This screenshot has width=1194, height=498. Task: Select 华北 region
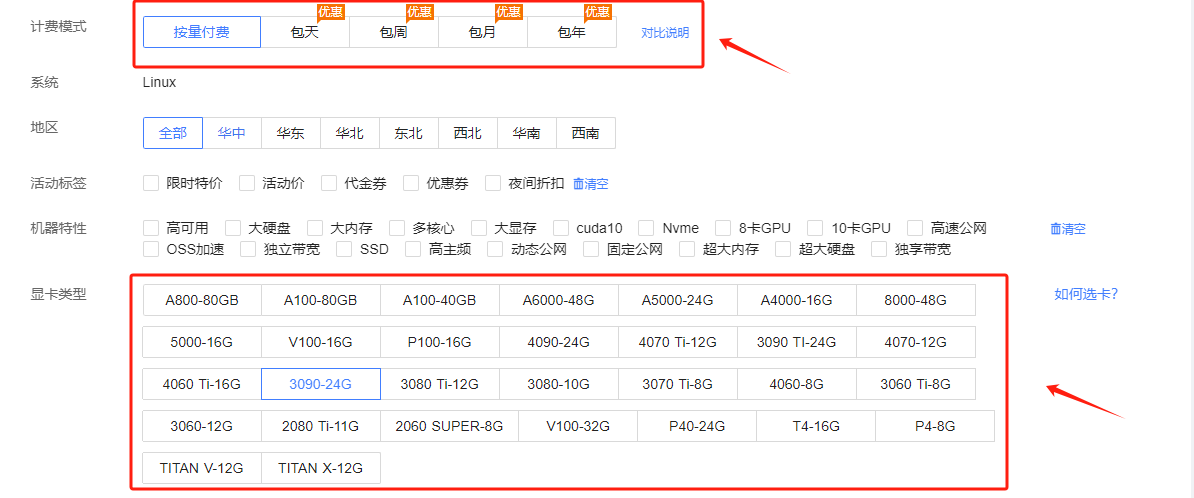(x=350, y=133)
